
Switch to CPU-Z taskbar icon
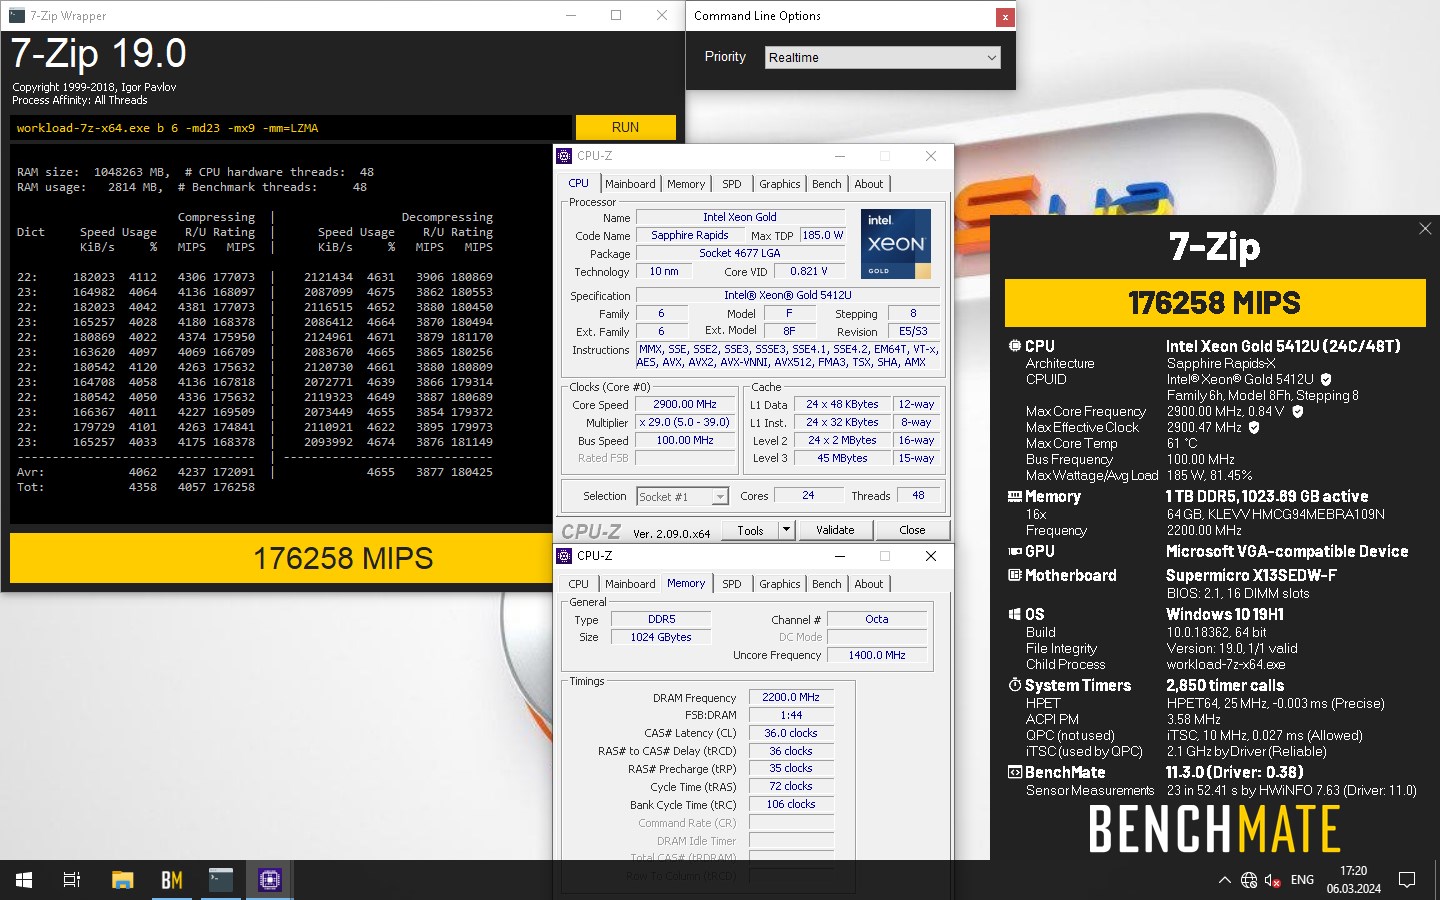coord(269,880)
